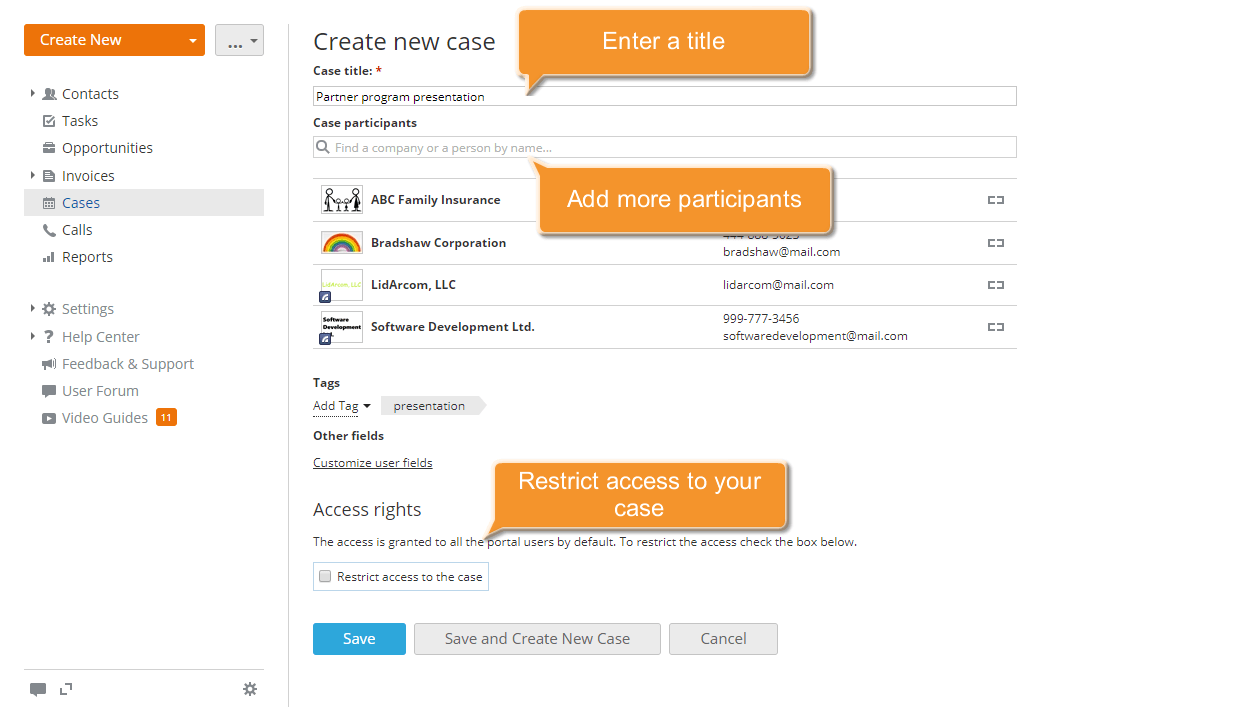This screenshot has width=1240, height=708.
Task: Expand the Settings sidebar section
Action: (x=34, y=308)
